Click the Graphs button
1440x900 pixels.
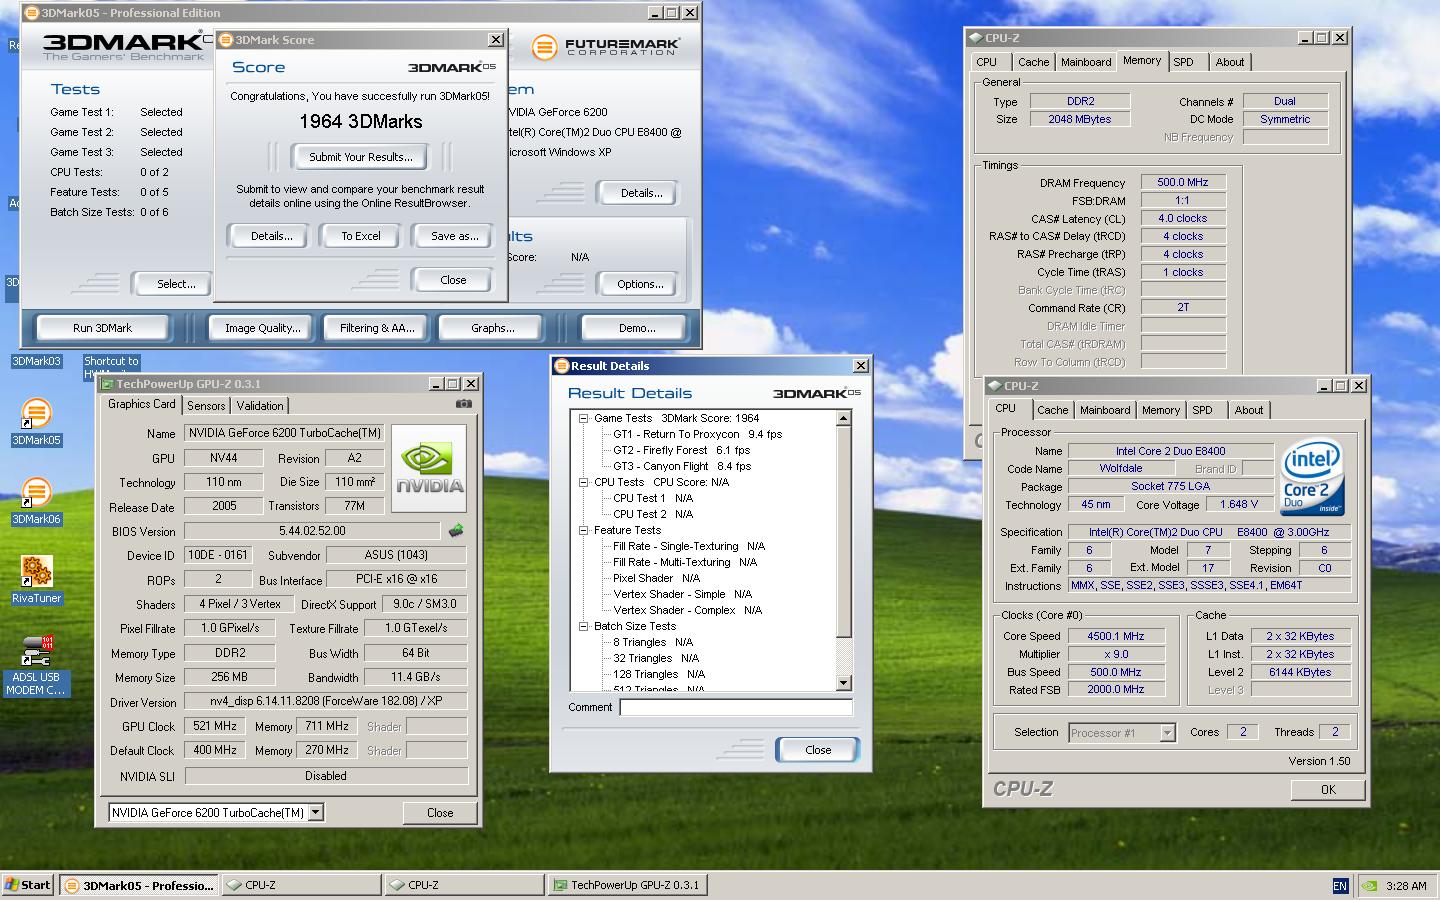pyautogui.click(x=492, y=328)
